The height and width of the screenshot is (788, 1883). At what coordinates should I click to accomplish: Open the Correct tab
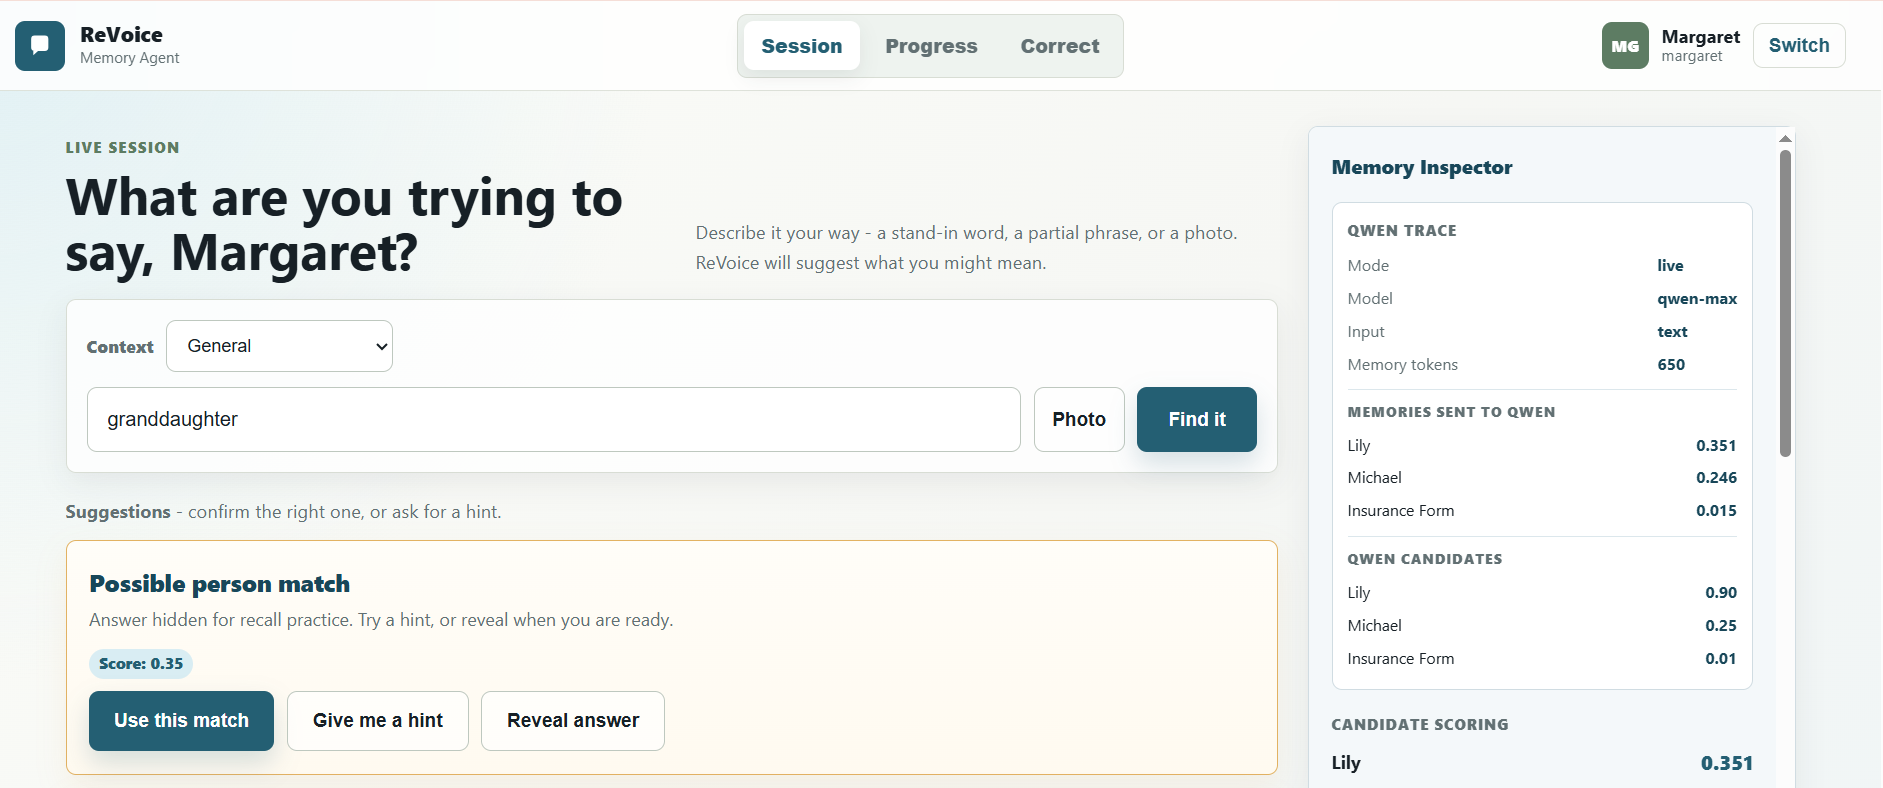tap(1059, 46)
